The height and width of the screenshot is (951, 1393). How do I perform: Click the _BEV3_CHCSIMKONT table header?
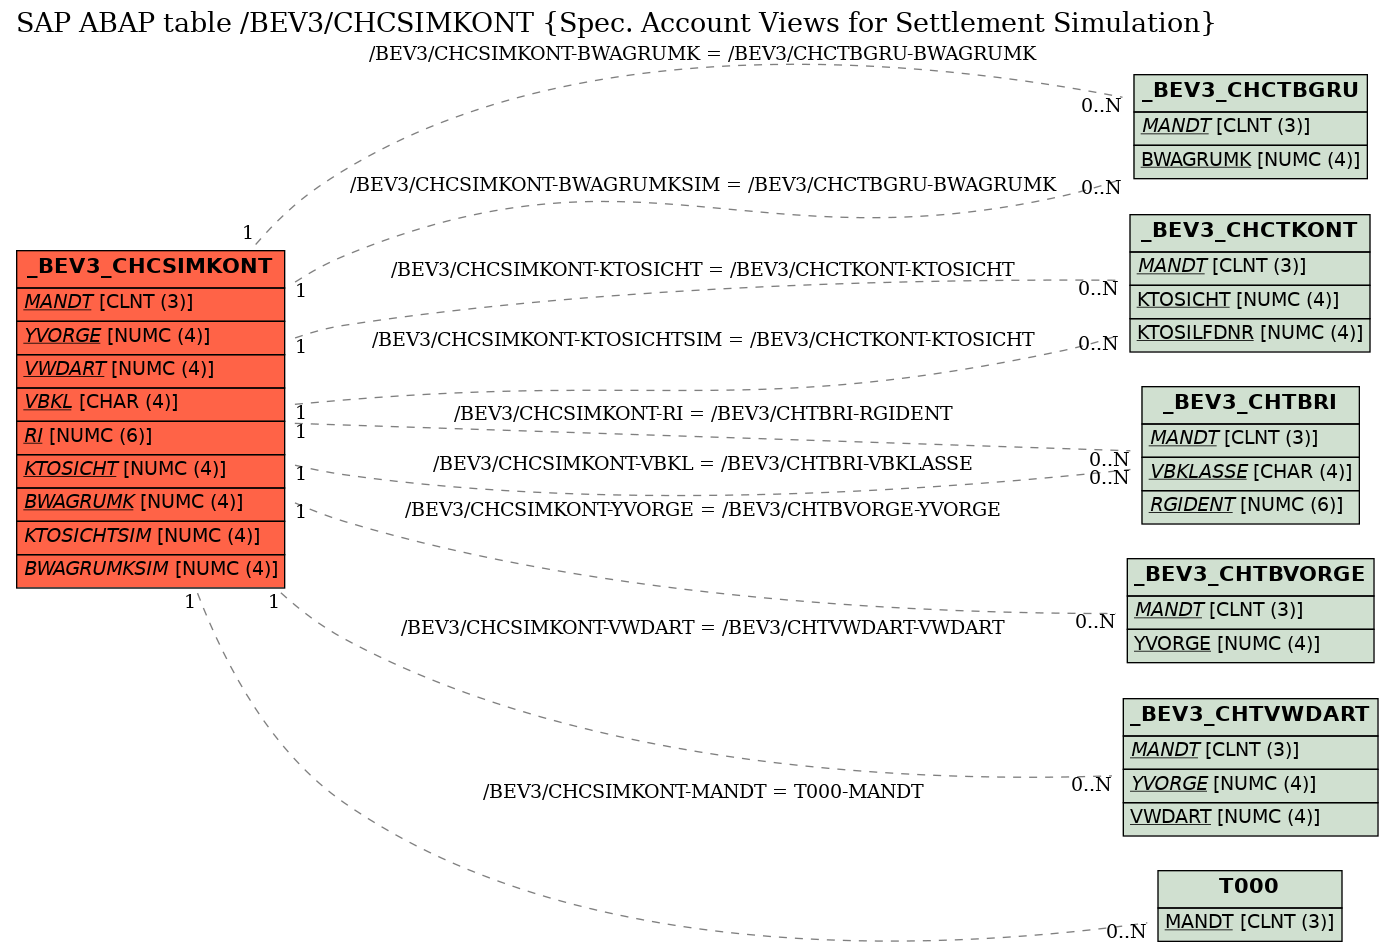point(151,267)
